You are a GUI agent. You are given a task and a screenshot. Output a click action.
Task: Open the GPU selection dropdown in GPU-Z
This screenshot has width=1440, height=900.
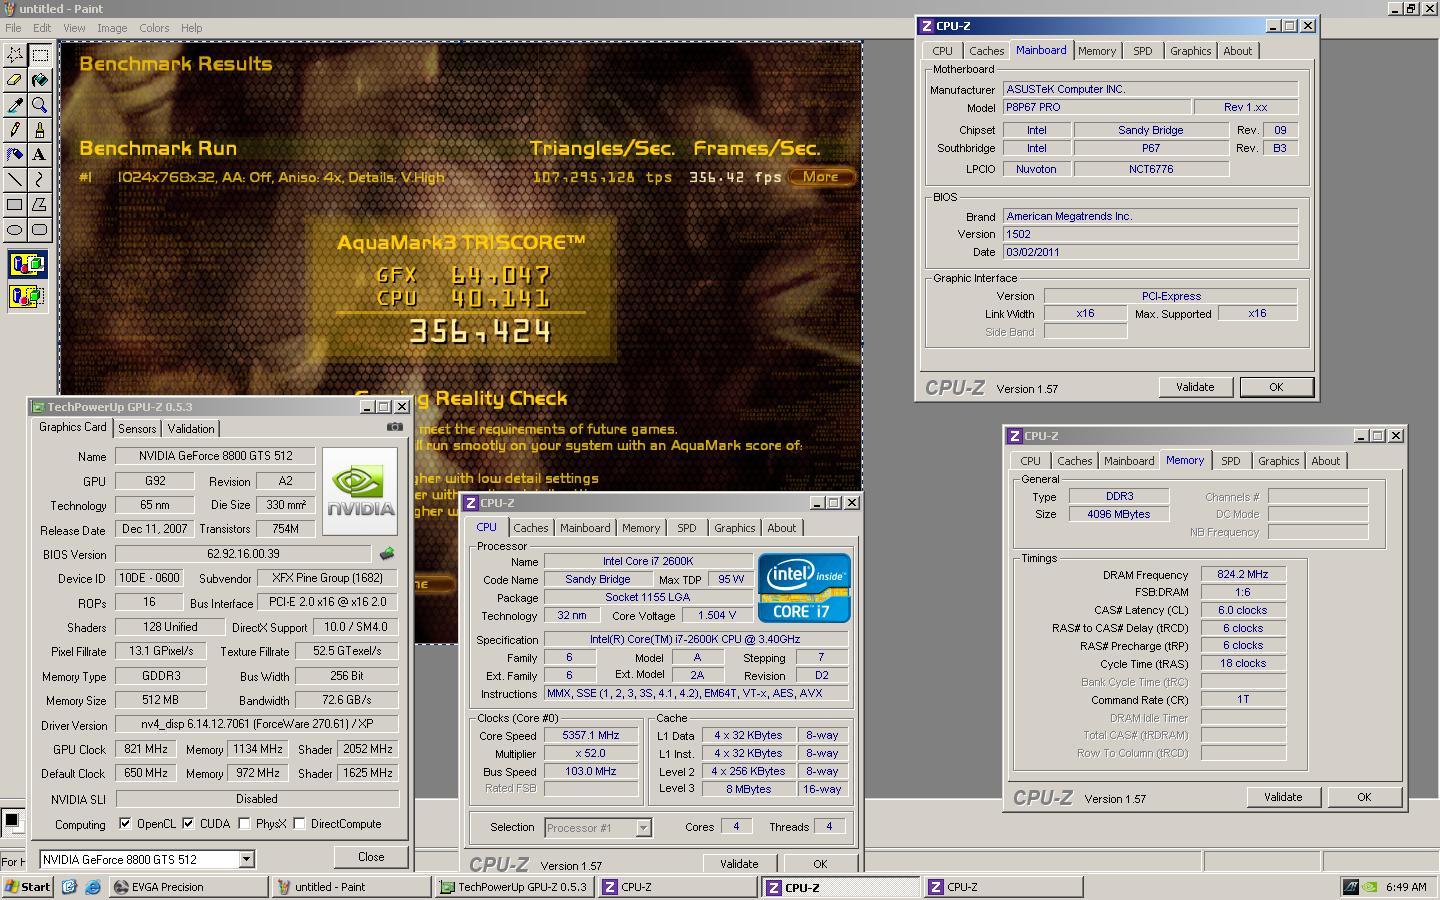[246, 859]
